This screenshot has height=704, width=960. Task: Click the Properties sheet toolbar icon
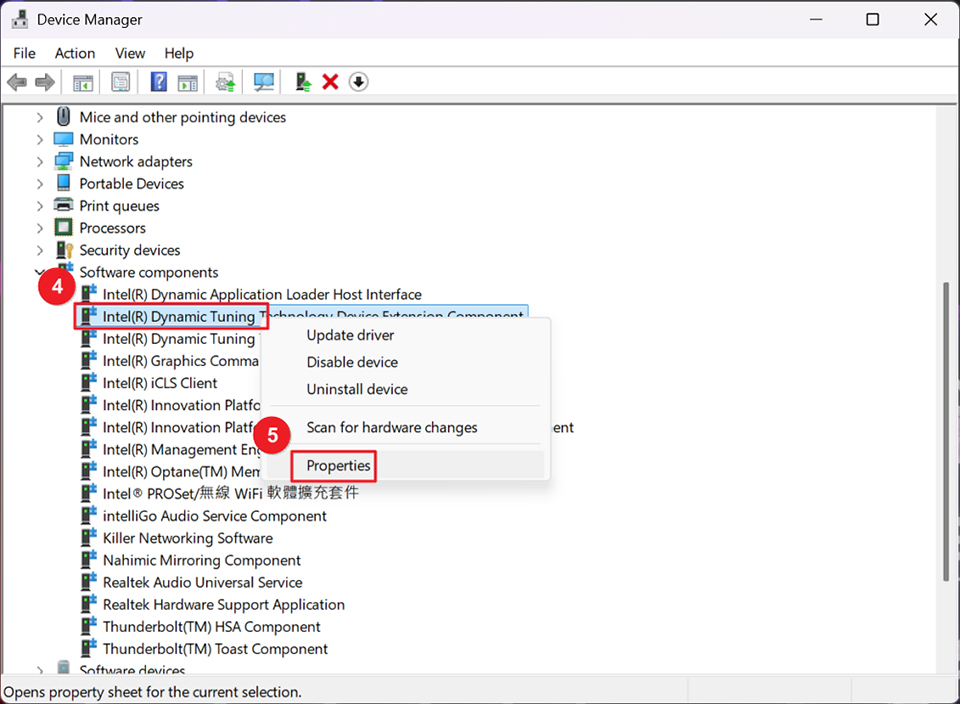(121, 82)
